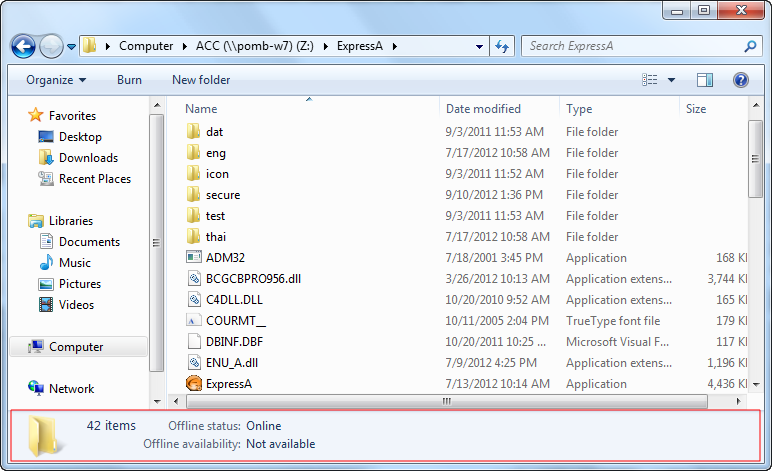Viewport: 772px width, 471px height.
Task: Select Favorites in the navigation pane
Action: coord(72,116)
